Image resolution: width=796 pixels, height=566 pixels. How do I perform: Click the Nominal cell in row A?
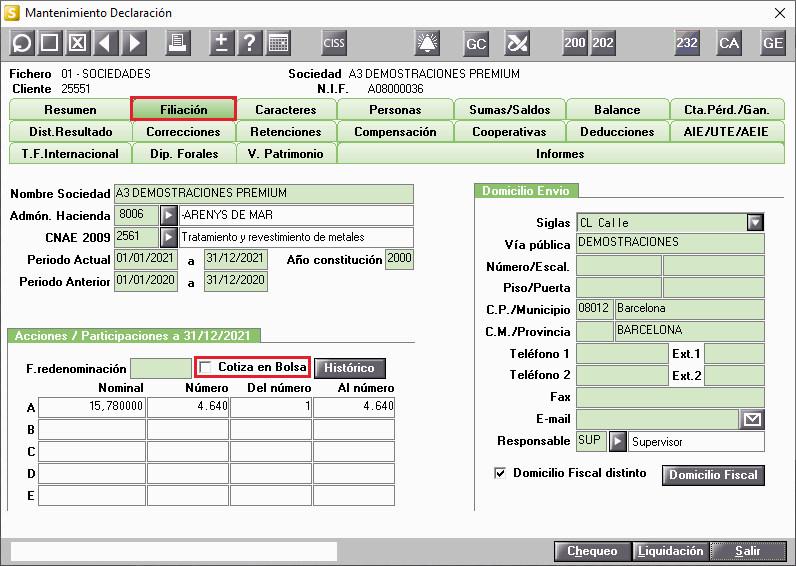(92, 407)
